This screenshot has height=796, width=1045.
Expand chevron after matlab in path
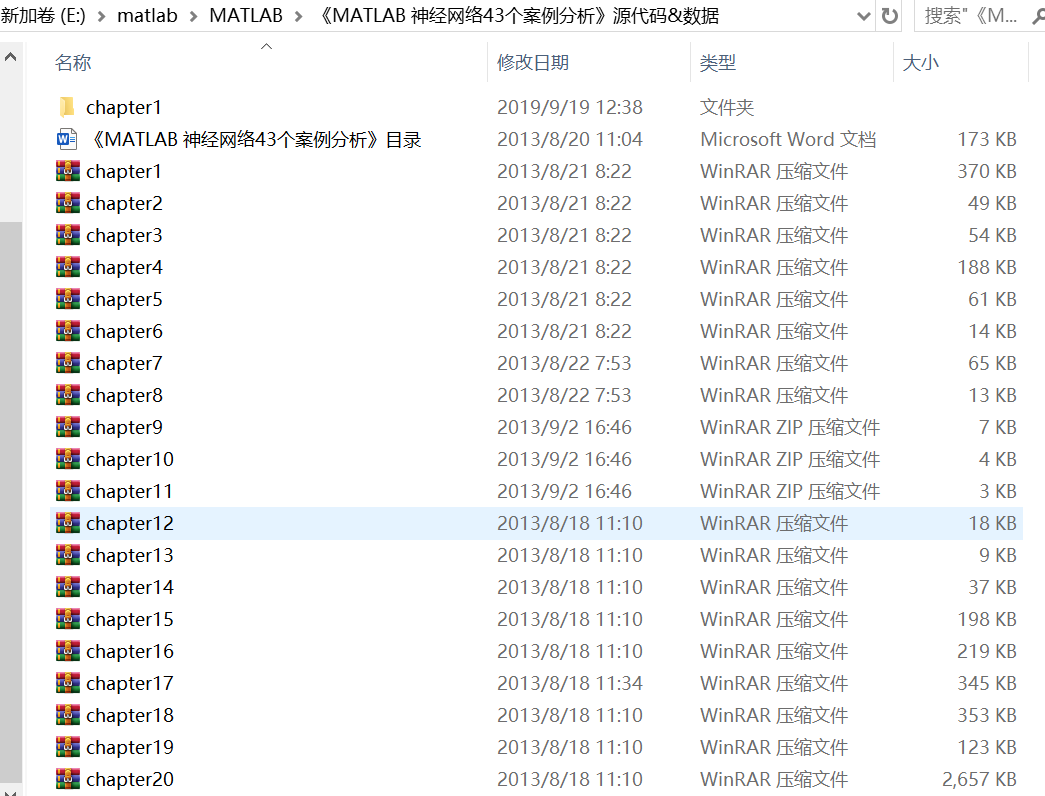tap(194, 16)
